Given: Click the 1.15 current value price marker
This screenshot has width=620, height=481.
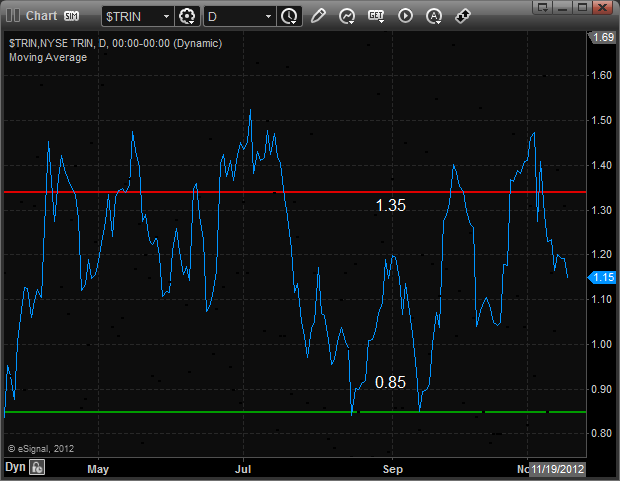Looking at the screenshot, I should click(x=602, y=277).
